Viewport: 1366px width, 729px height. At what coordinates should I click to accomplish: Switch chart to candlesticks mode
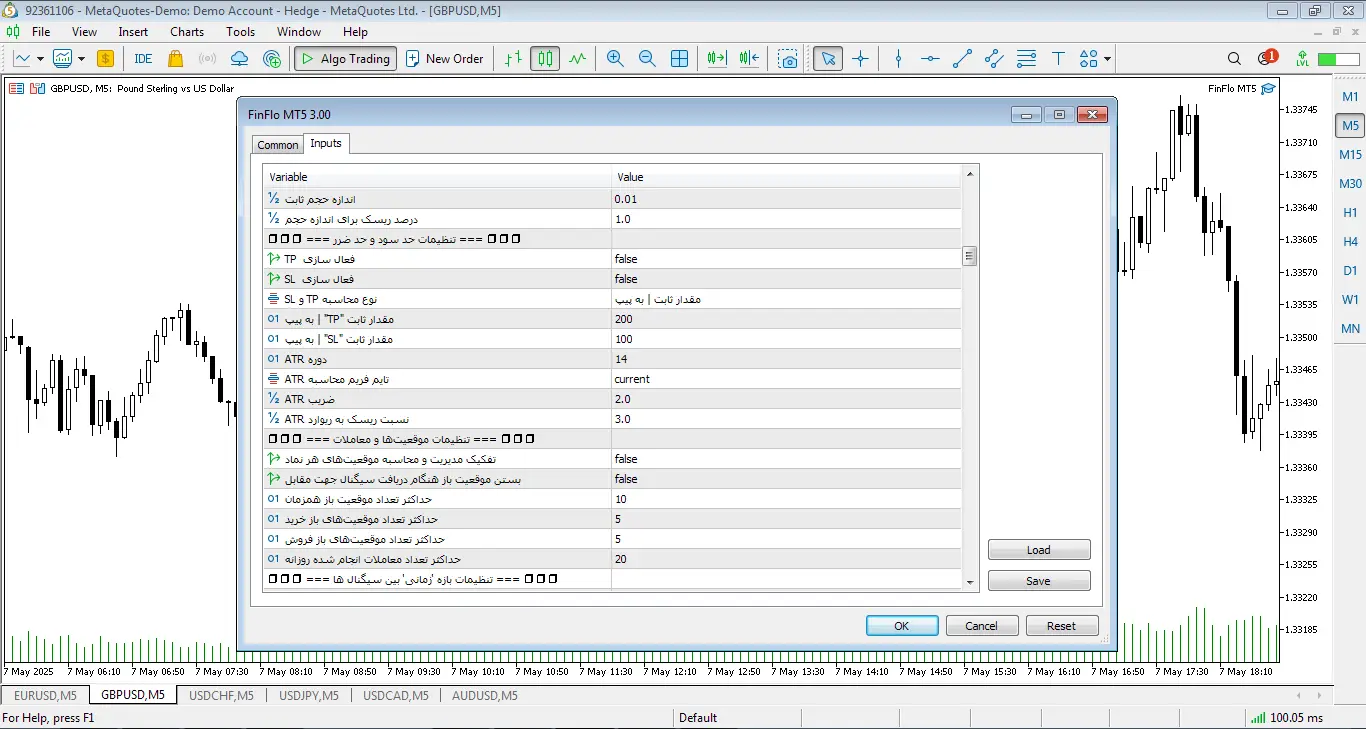click(x=545, y=59)
